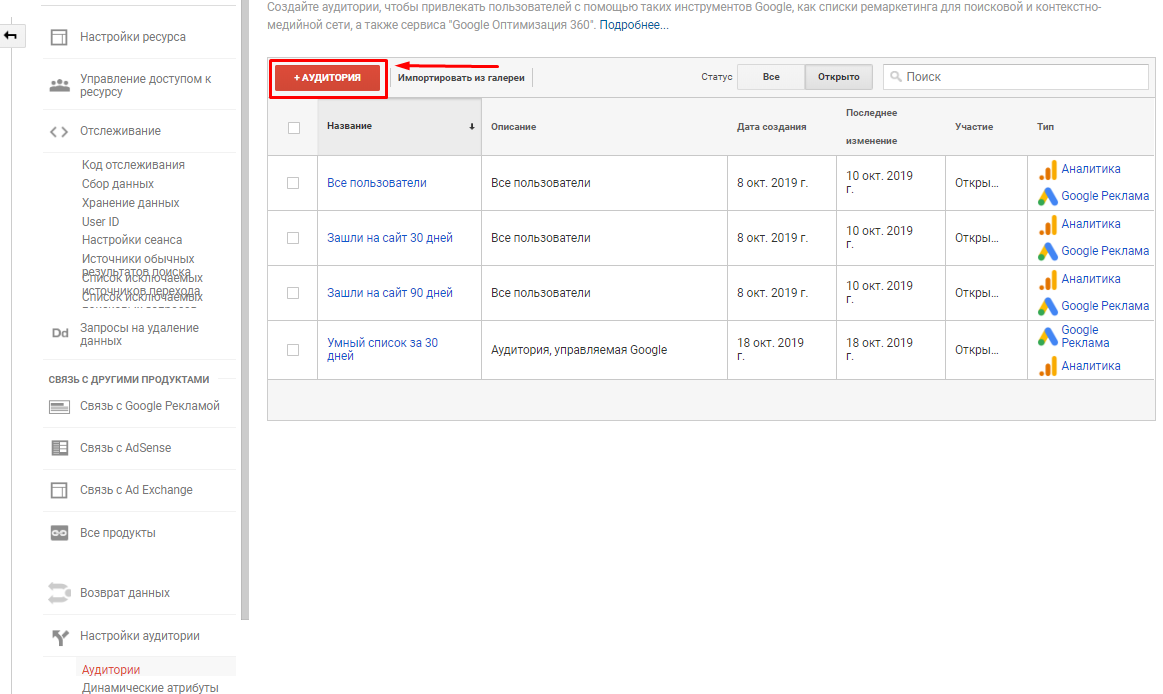Viewport: 1163px width, 694px height.
Task: Switch status filter to Все
Action: pos(770,77)
